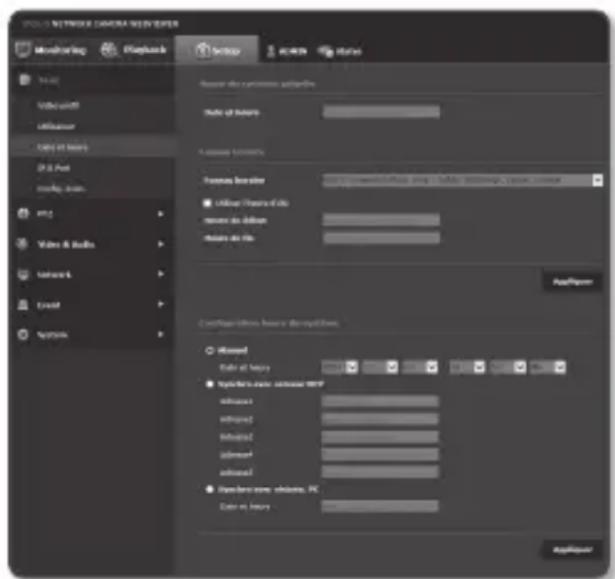Click the Network sidebar icon
615x579 pixels.
(23, 273)
